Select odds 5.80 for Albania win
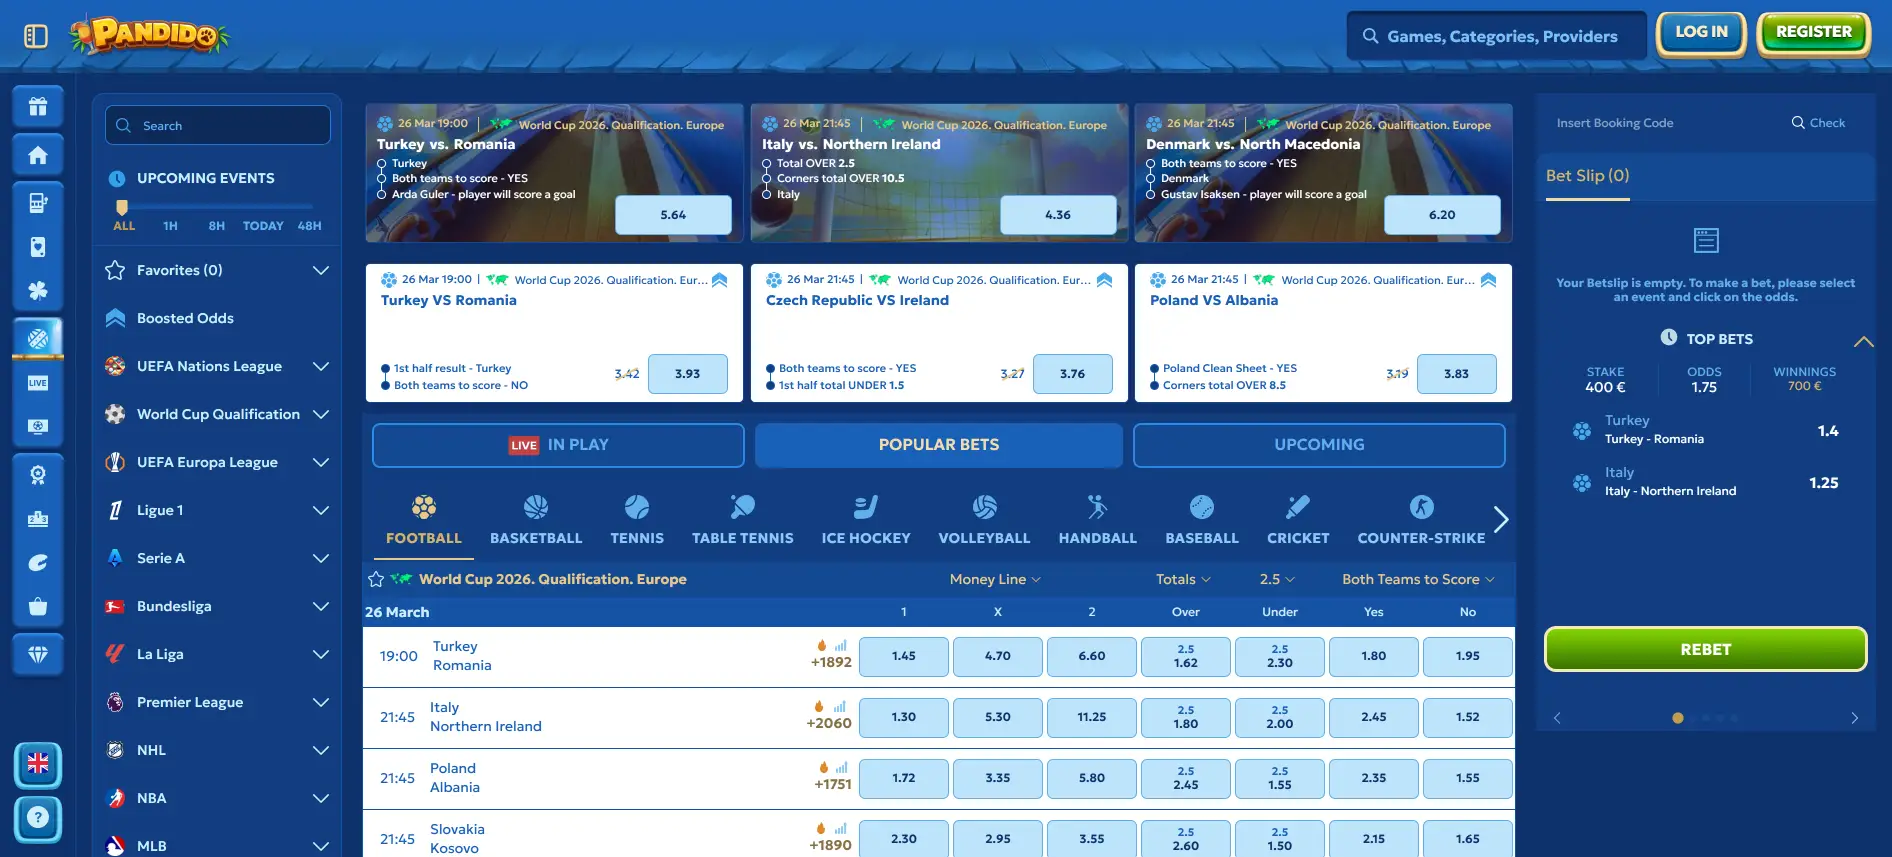The image size is (1892, 857). [x=1092, y=778]
